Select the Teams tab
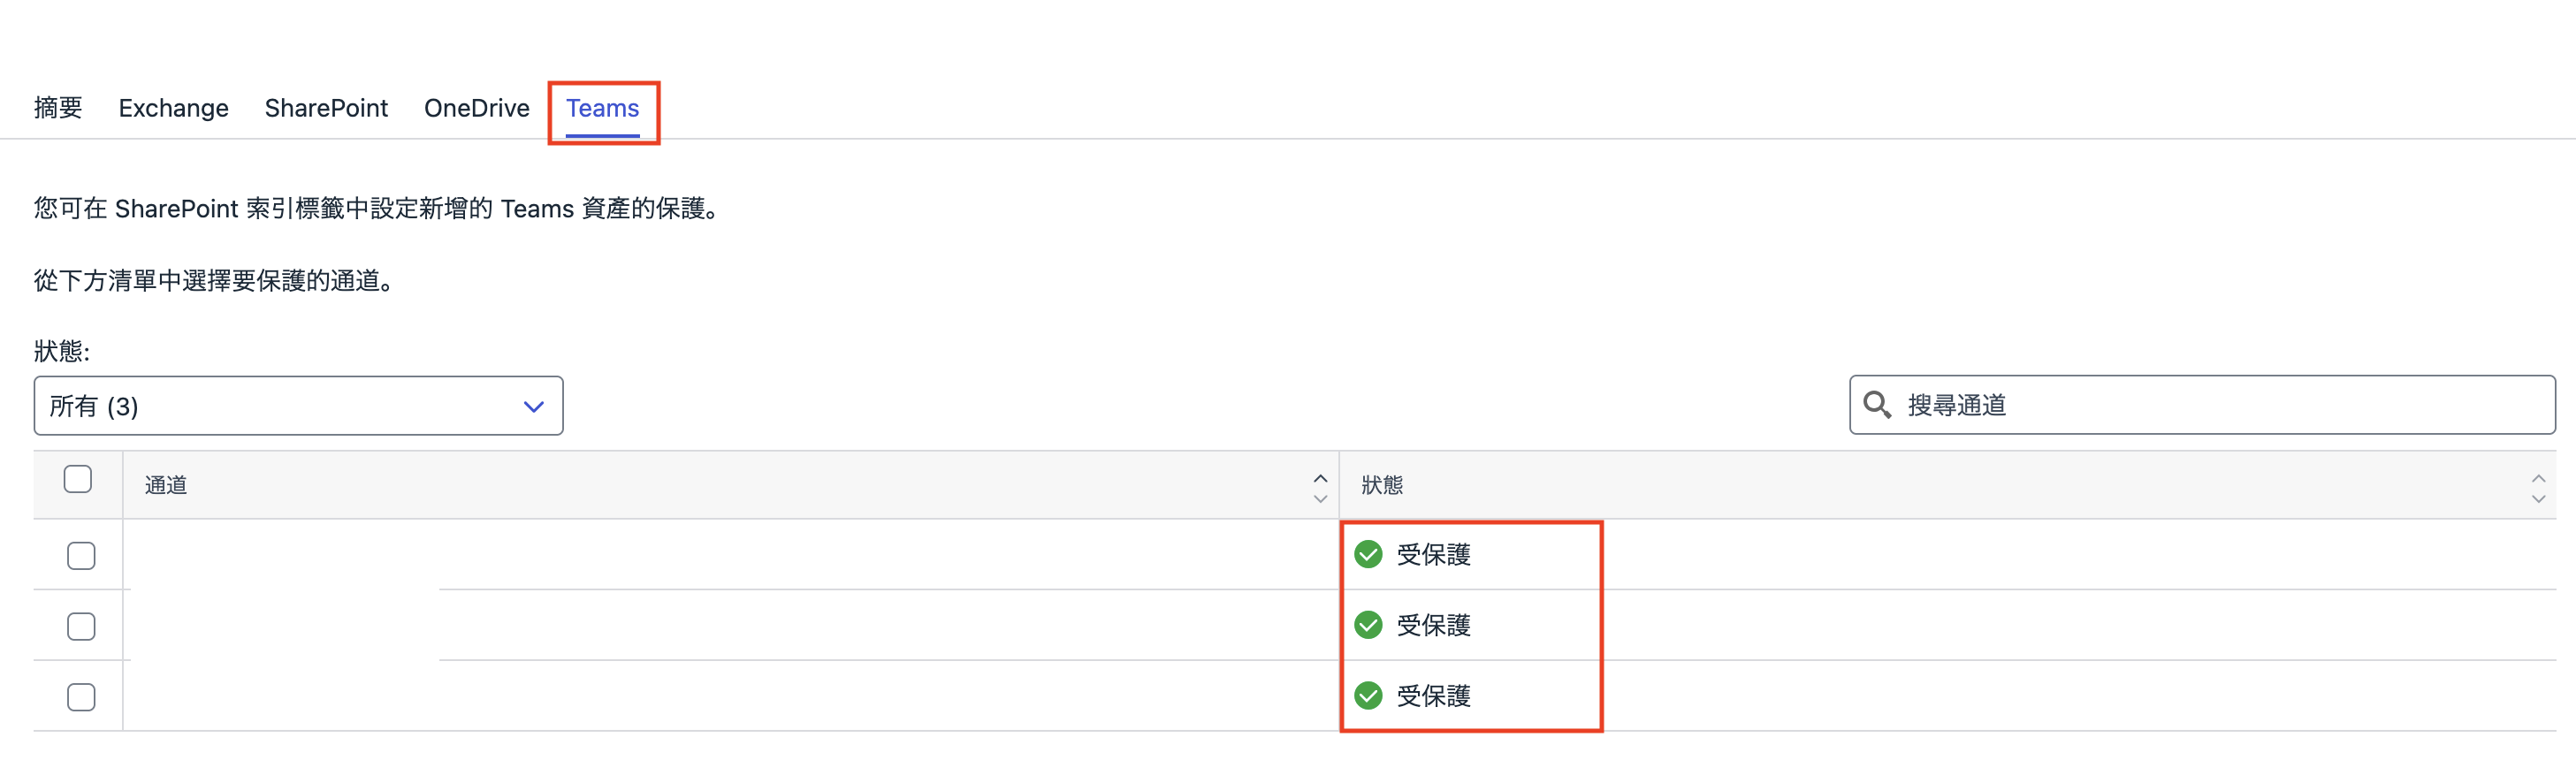Image resolution: width=2576 pixels, height=760 pixels. point(602,108)
